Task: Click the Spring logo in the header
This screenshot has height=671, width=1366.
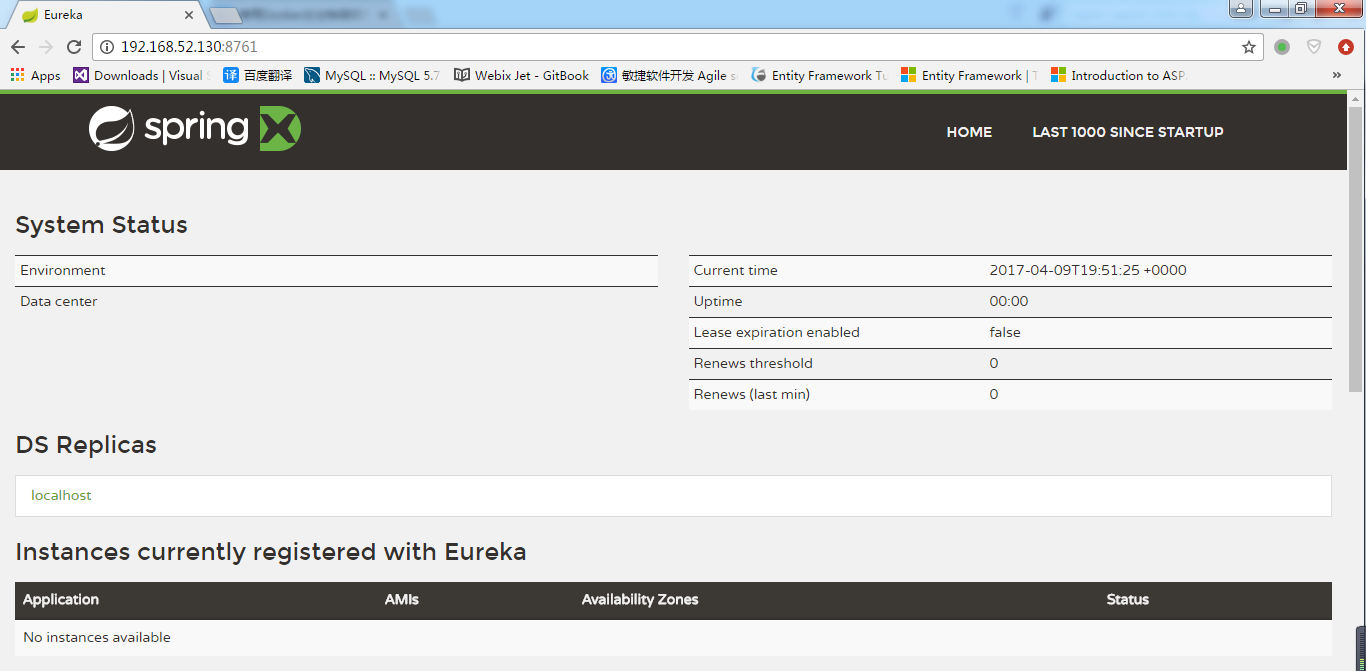Action: 194,129
